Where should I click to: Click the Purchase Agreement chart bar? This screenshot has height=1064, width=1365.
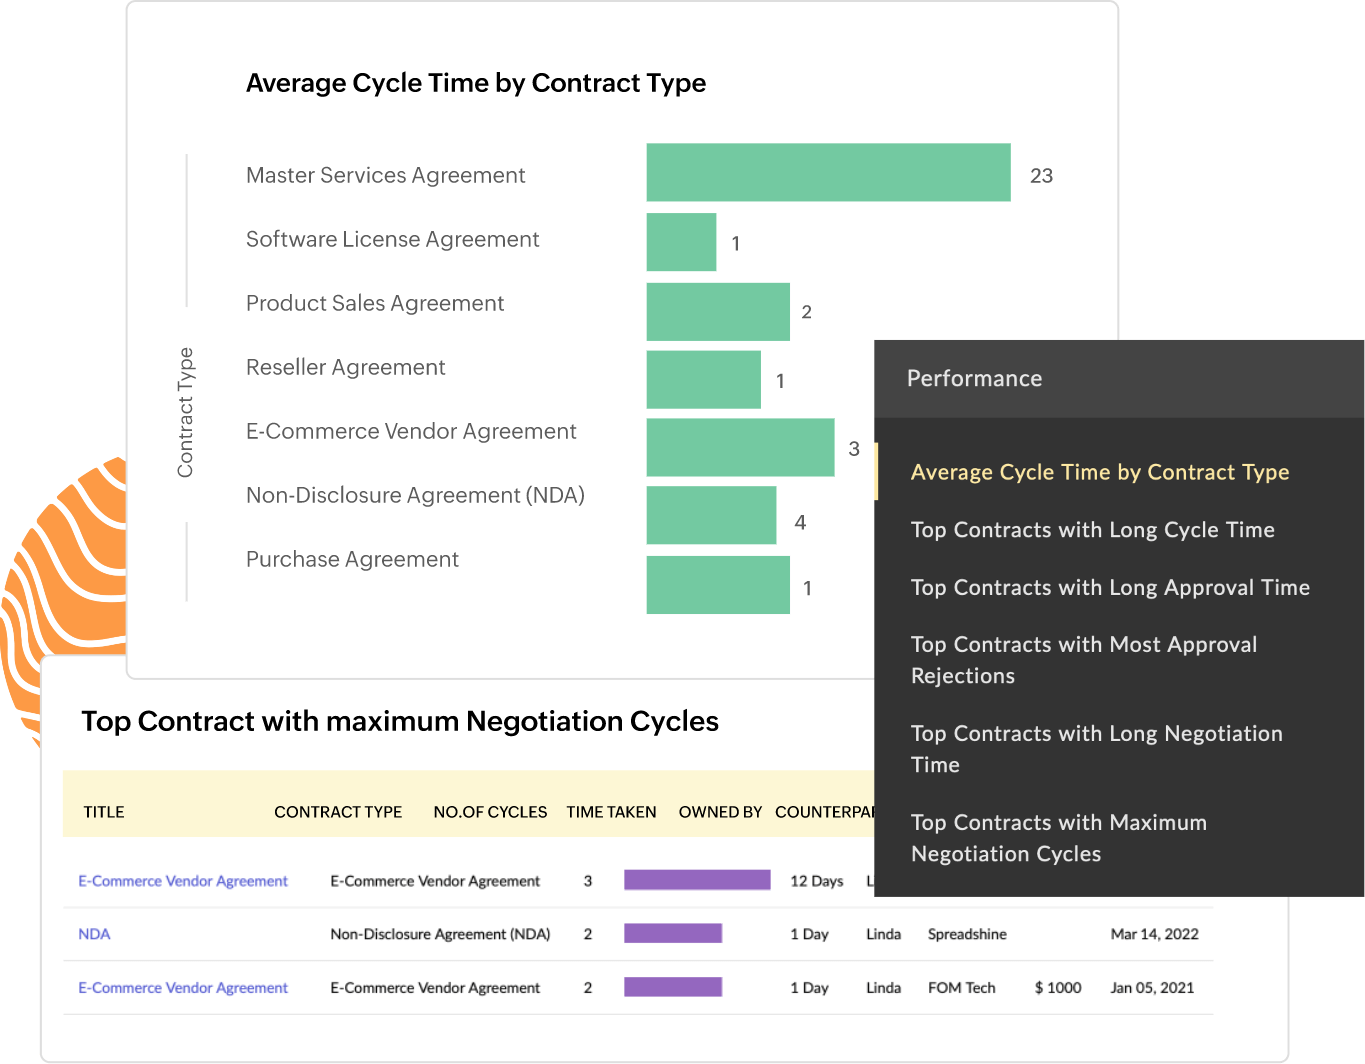pos(718,585)
